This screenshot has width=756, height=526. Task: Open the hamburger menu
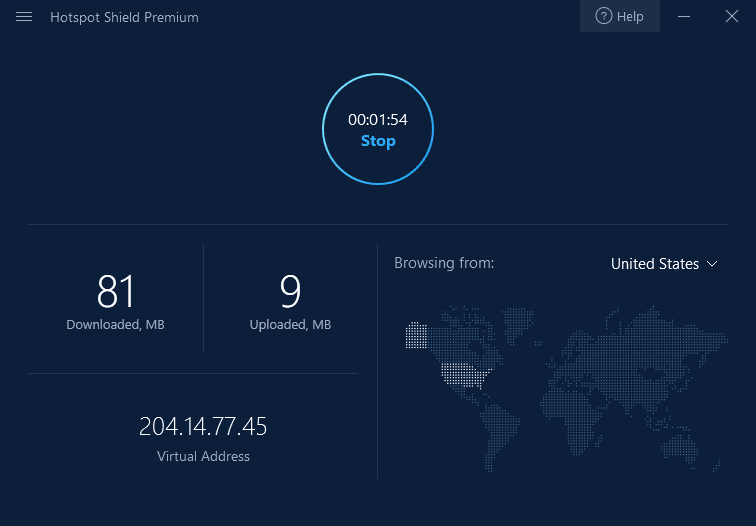24,17
